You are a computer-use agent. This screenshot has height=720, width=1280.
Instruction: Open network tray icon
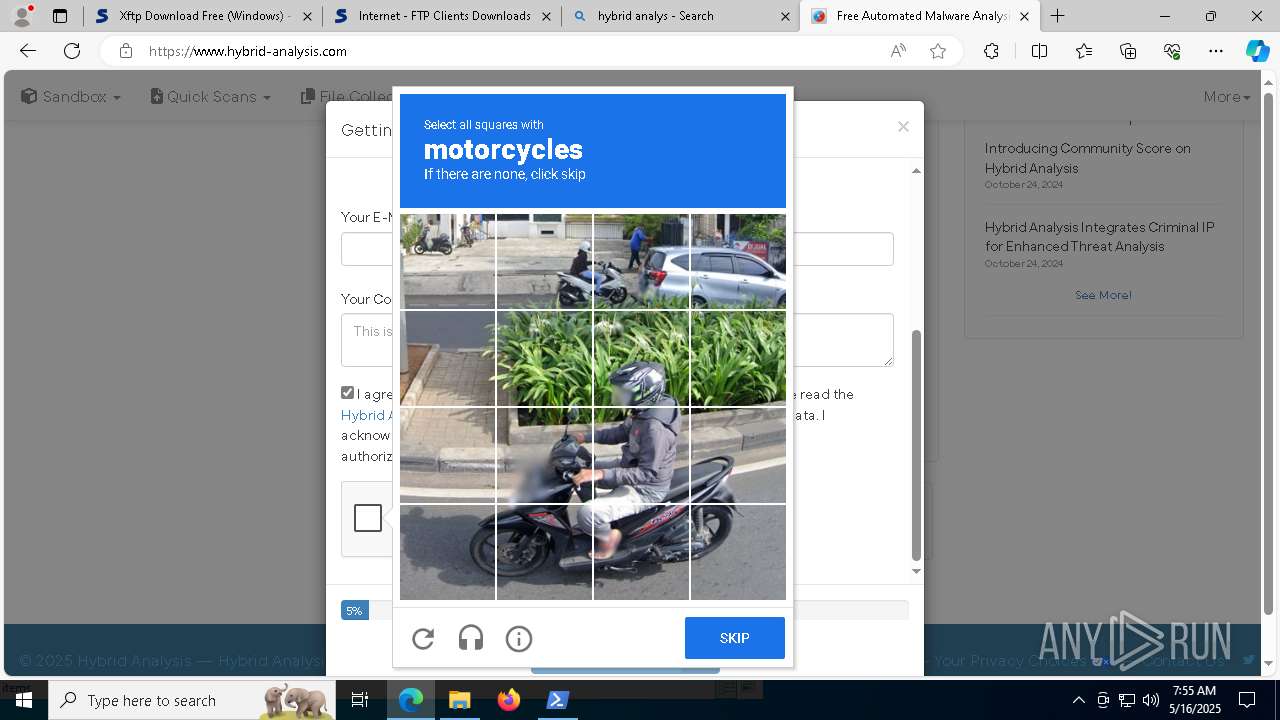(x=1127, y=700)
